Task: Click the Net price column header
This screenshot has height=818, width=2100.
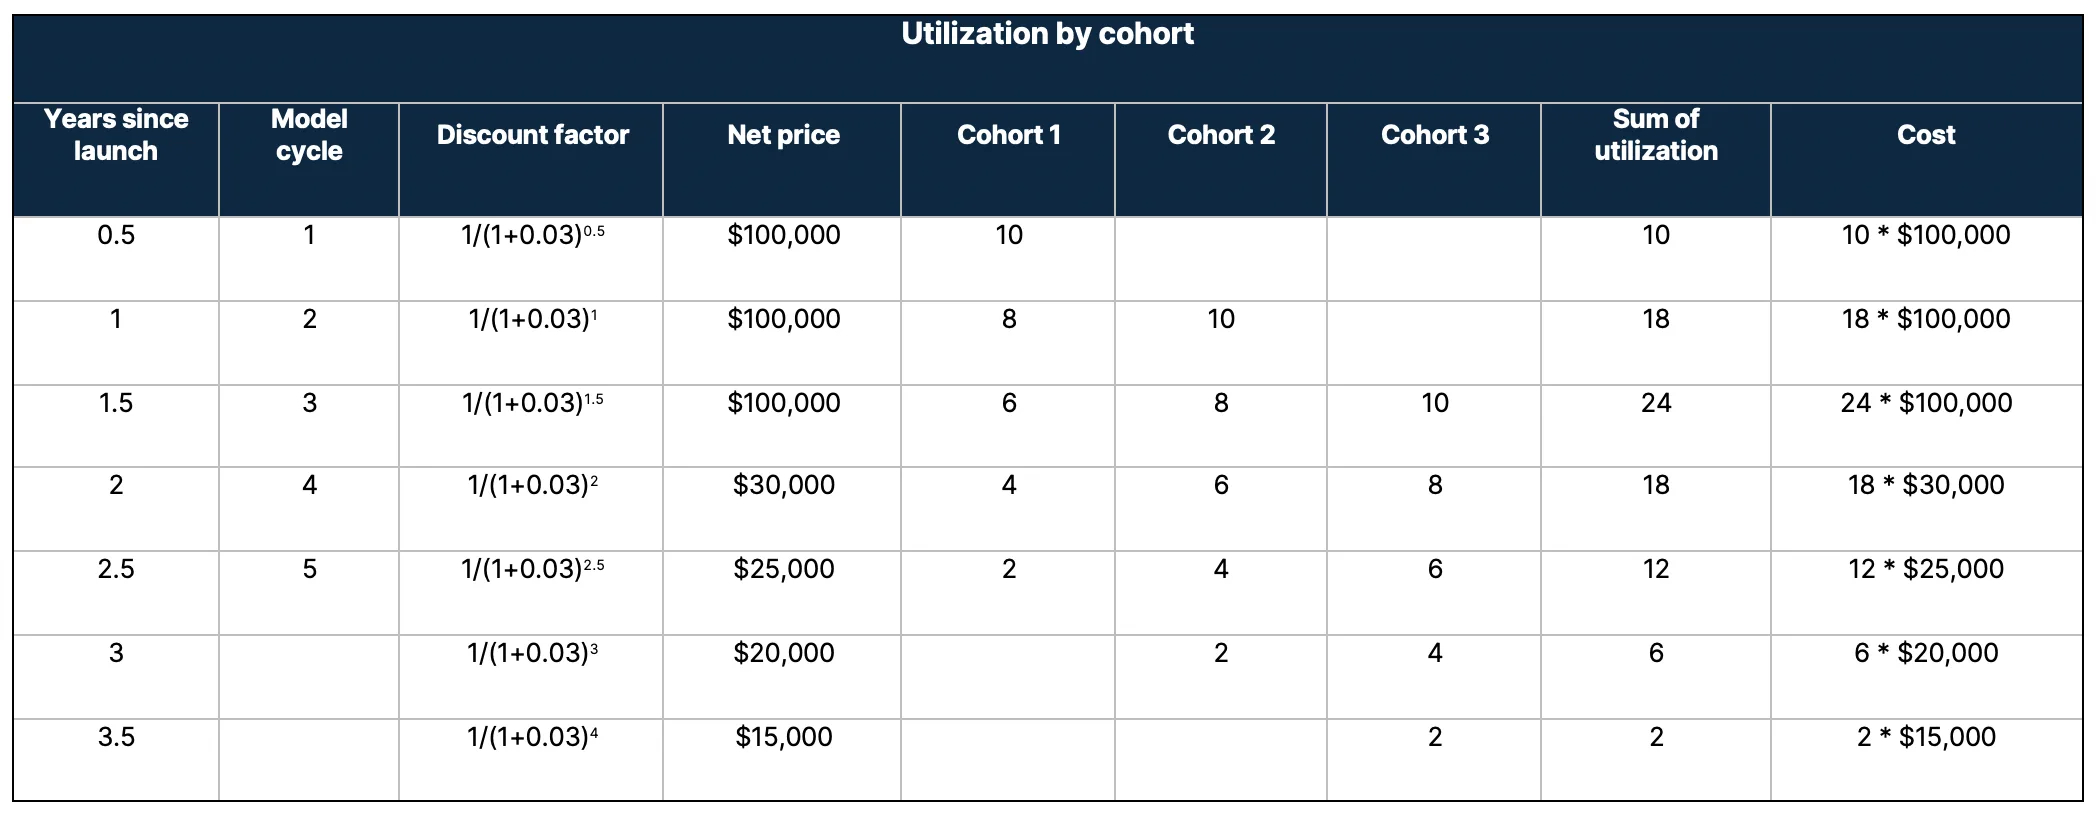Action: pyautogui.click(x=783, y=135)
